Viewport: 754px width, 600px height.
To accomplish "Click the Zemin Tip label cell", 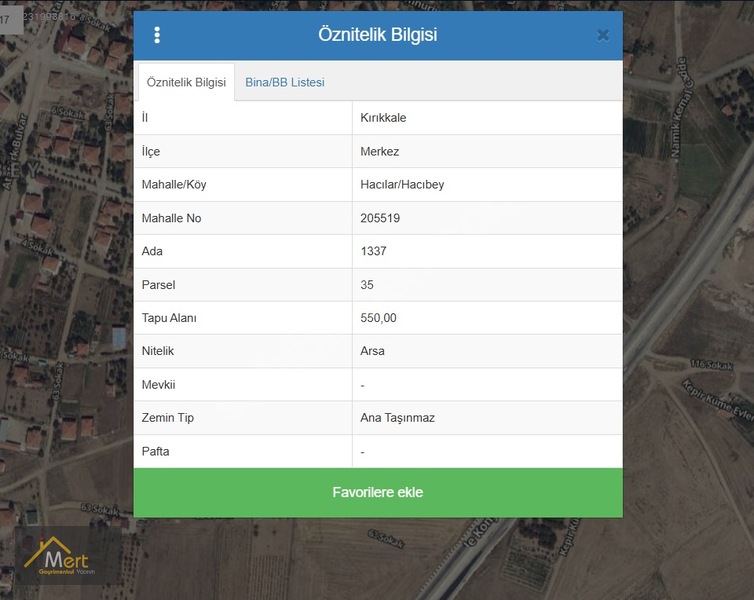I will 168,418.
